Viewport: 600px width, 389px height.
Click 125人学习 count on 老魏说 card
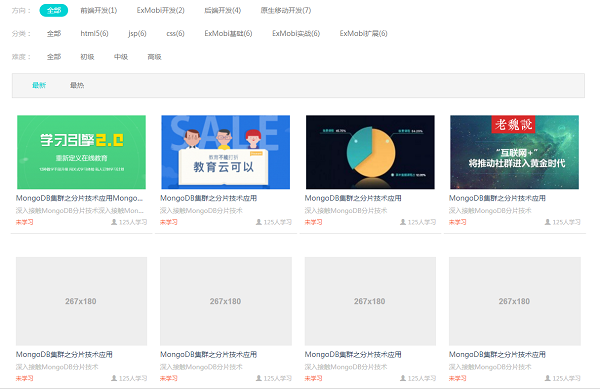(x=566, y=222)
